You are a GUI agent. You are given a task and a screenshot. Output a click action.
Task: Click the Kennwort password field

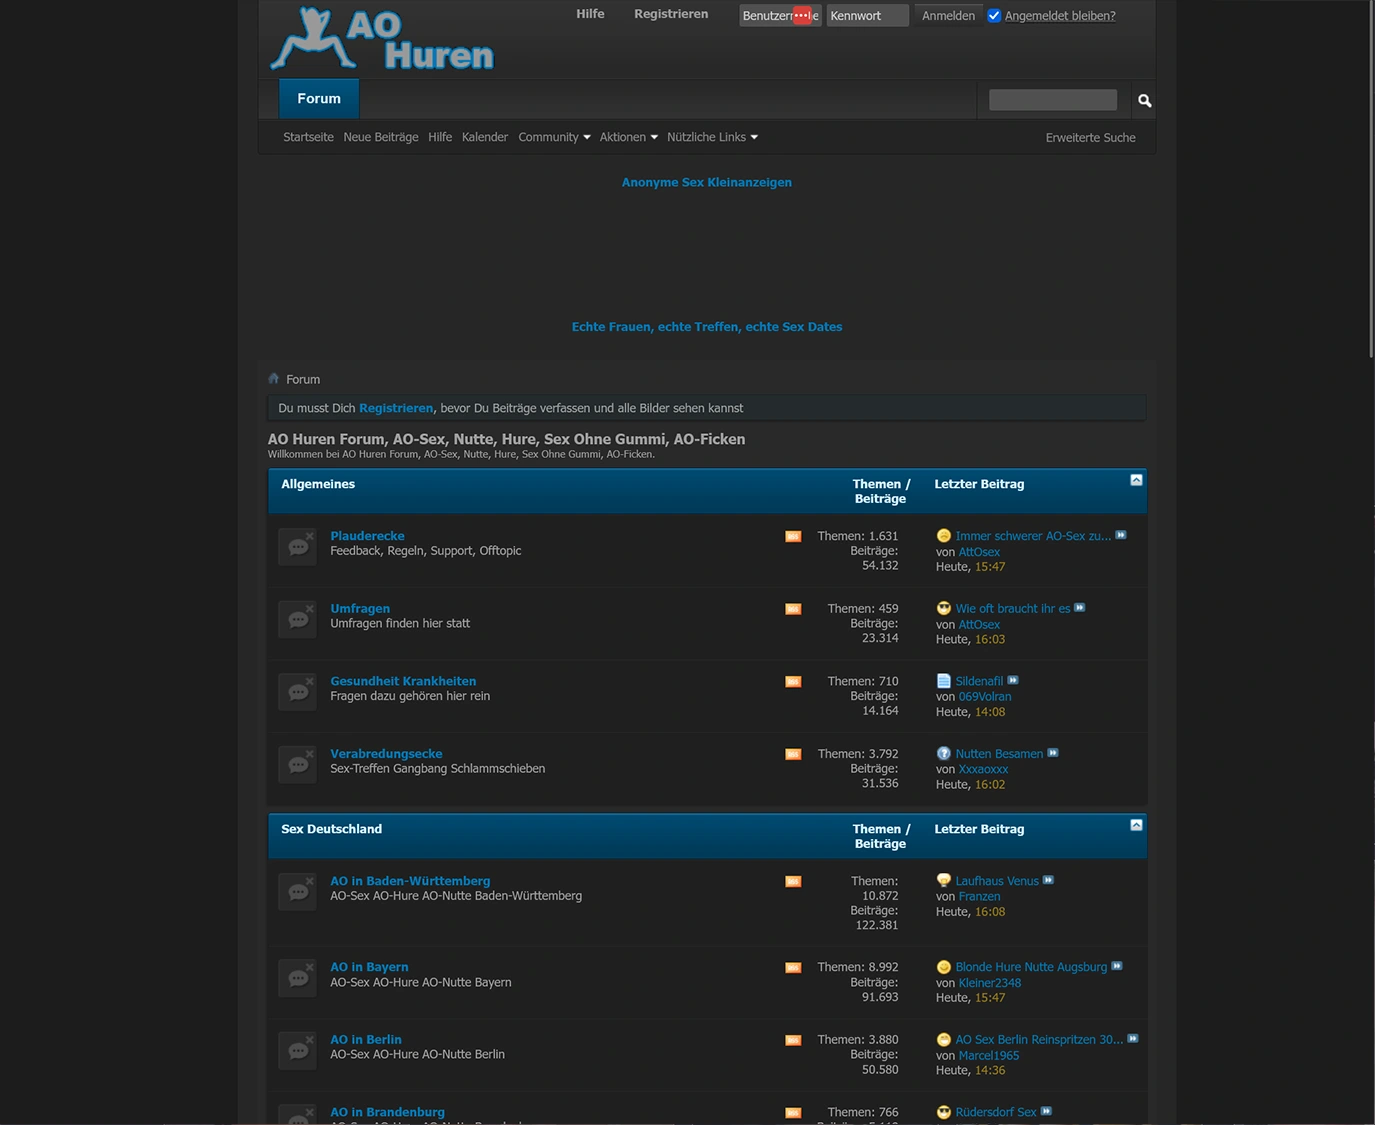pos(868,15)
